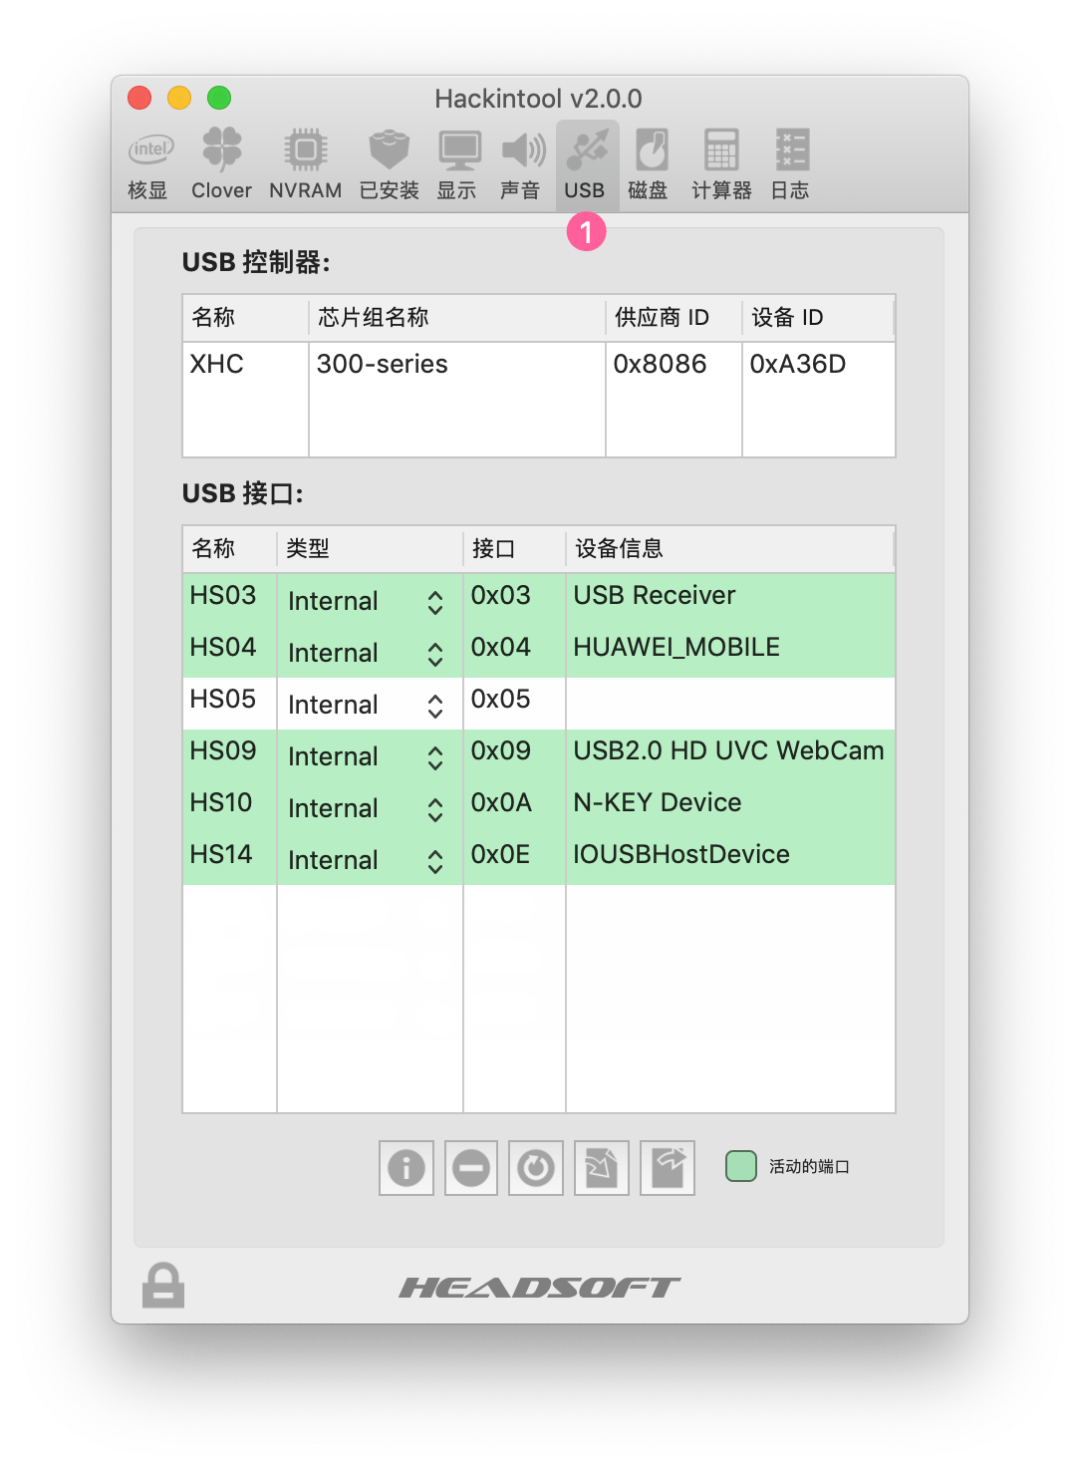This screenshot has height=1471, width=1080.
Task: Refresh USB ports with the reload icon
Action: click(x=535, y=1167)
